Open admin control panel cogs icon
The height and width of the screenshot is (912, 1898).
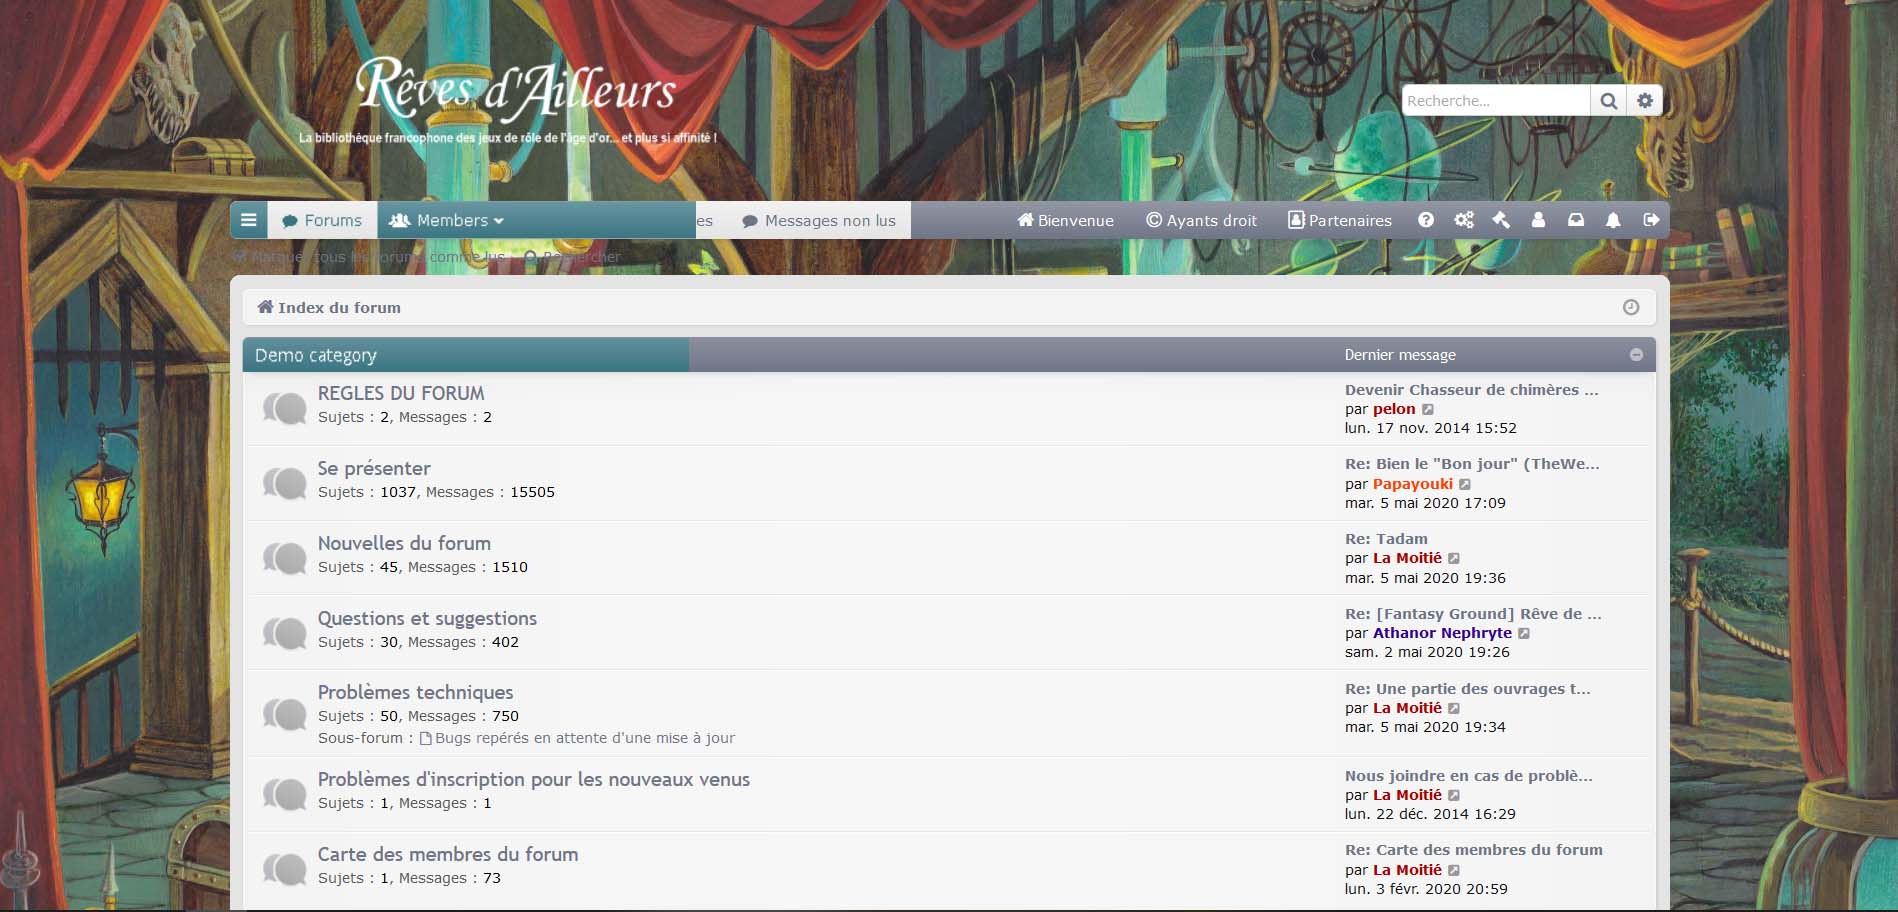(x=1464, y=220)
